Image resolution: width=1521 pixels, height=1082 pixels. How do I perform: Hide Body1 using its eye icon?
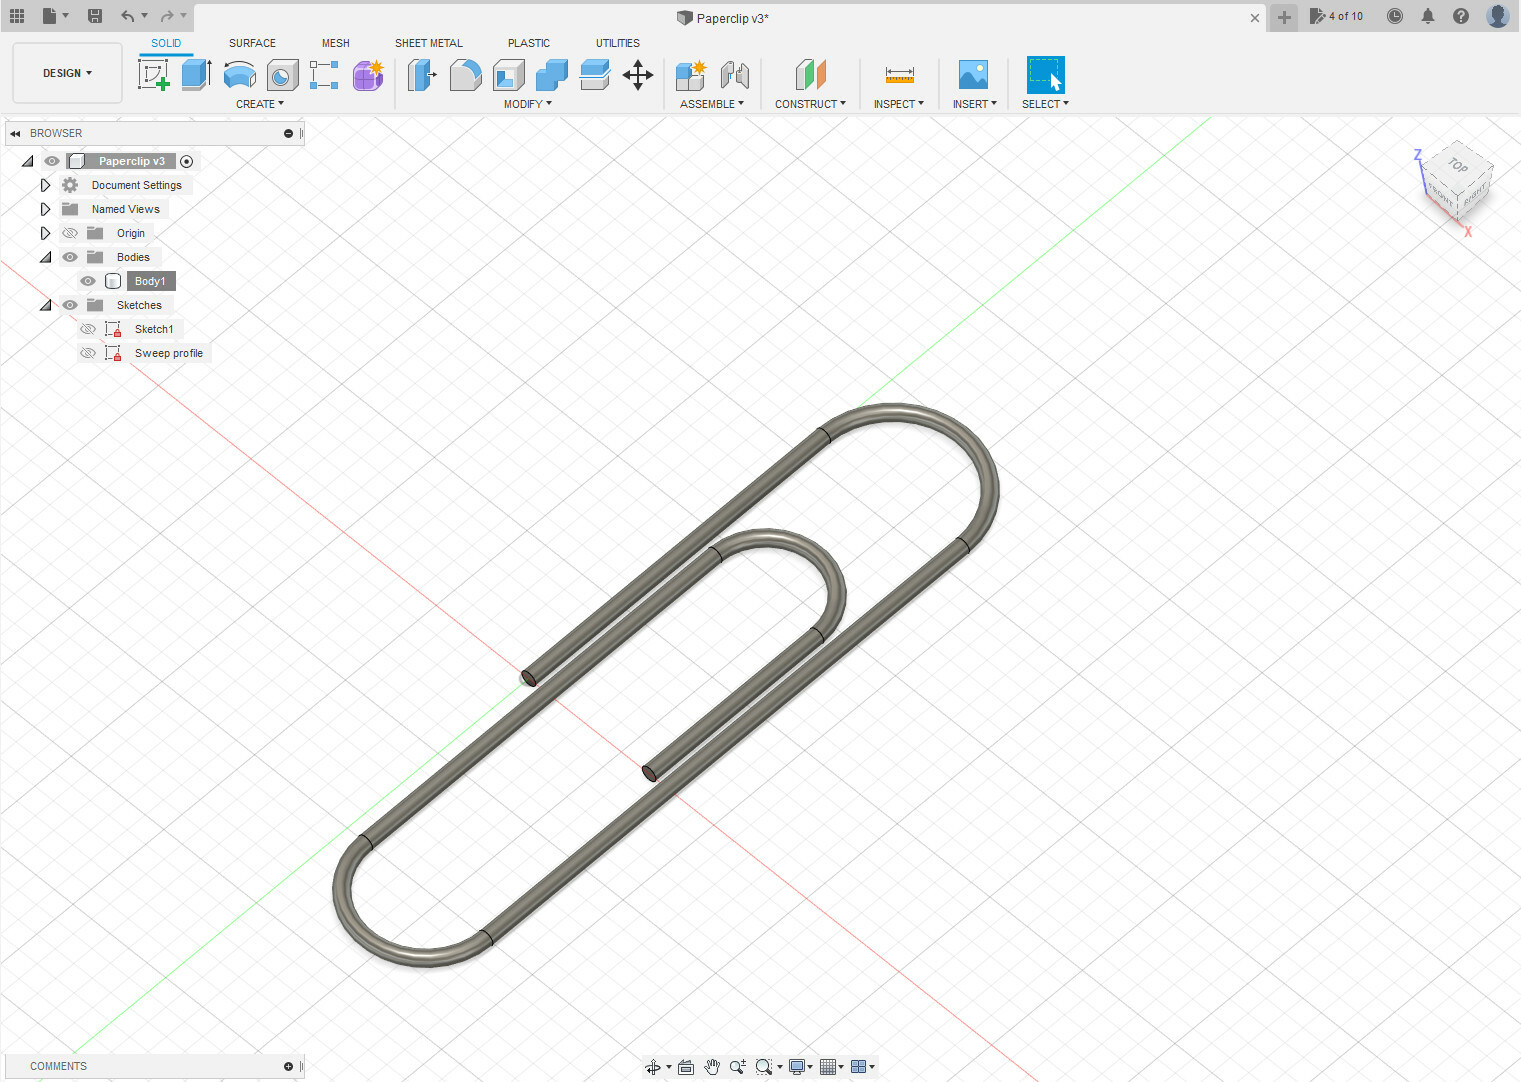pyautogui.click(x=88, y=281)
